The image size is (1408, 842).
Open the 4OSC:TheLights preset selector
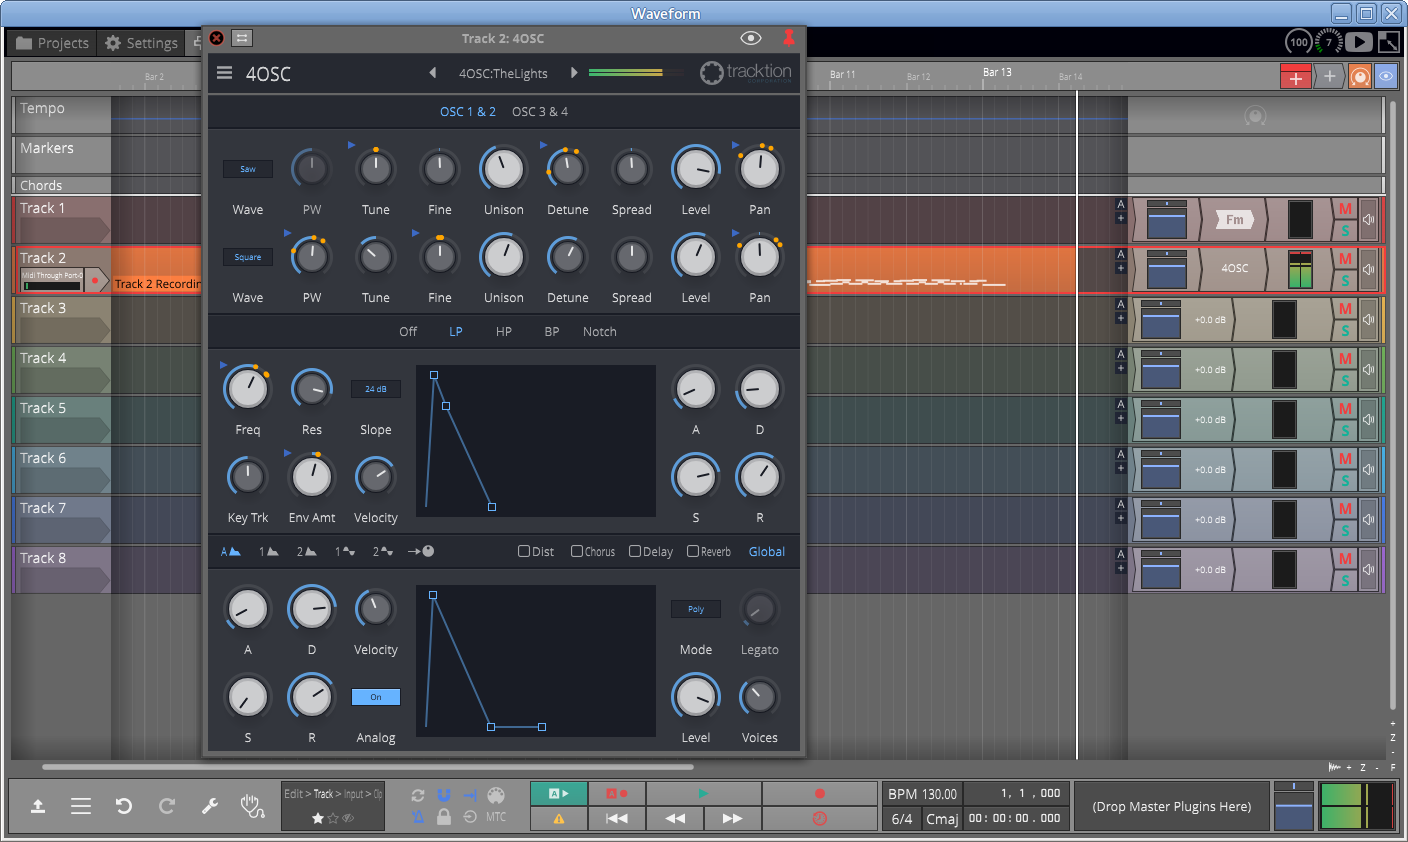coord(503,73)
